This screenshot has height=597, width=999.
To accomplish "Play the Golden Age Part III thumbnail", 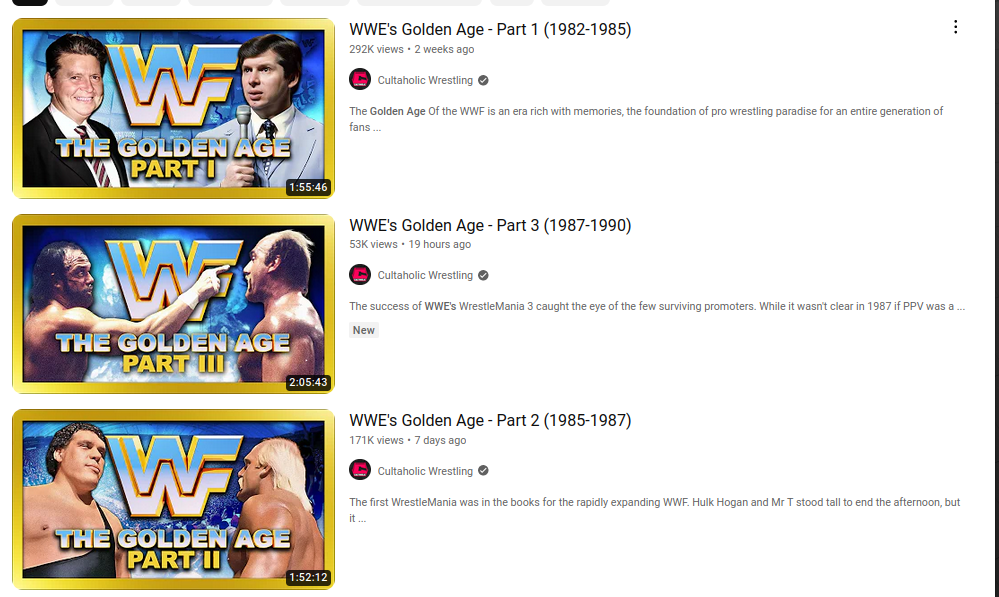I will click(x=173, y=304).
